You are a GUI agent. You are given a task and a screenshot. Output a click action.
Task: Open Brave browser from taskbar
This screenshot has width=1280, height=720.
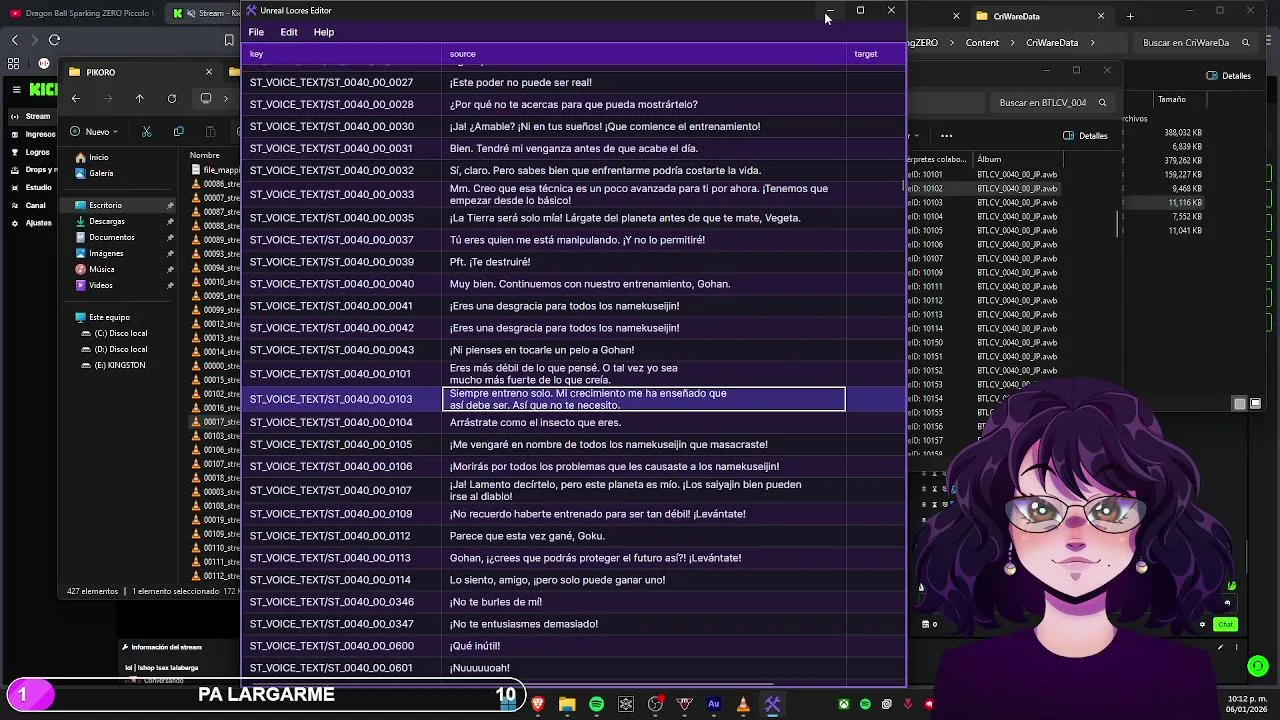click(538, 704)
